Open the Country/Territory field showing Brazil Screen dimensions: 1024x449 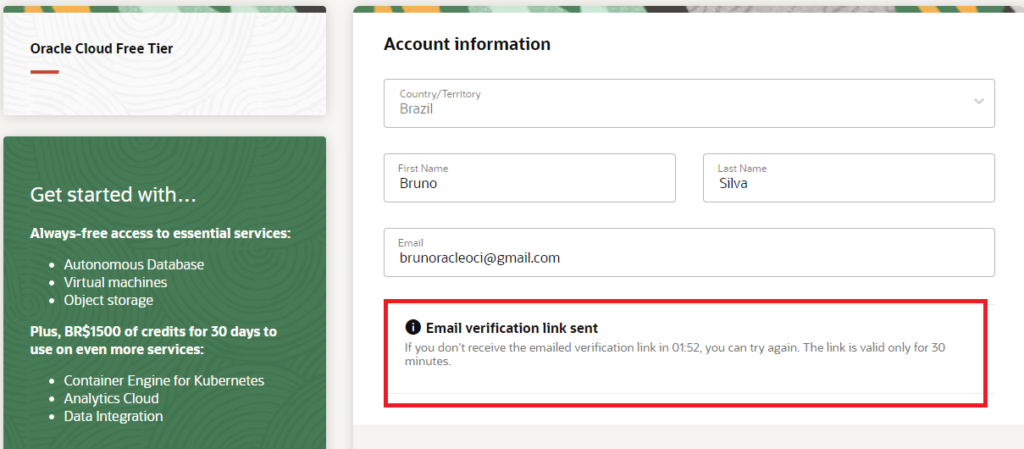coord(689,103)
